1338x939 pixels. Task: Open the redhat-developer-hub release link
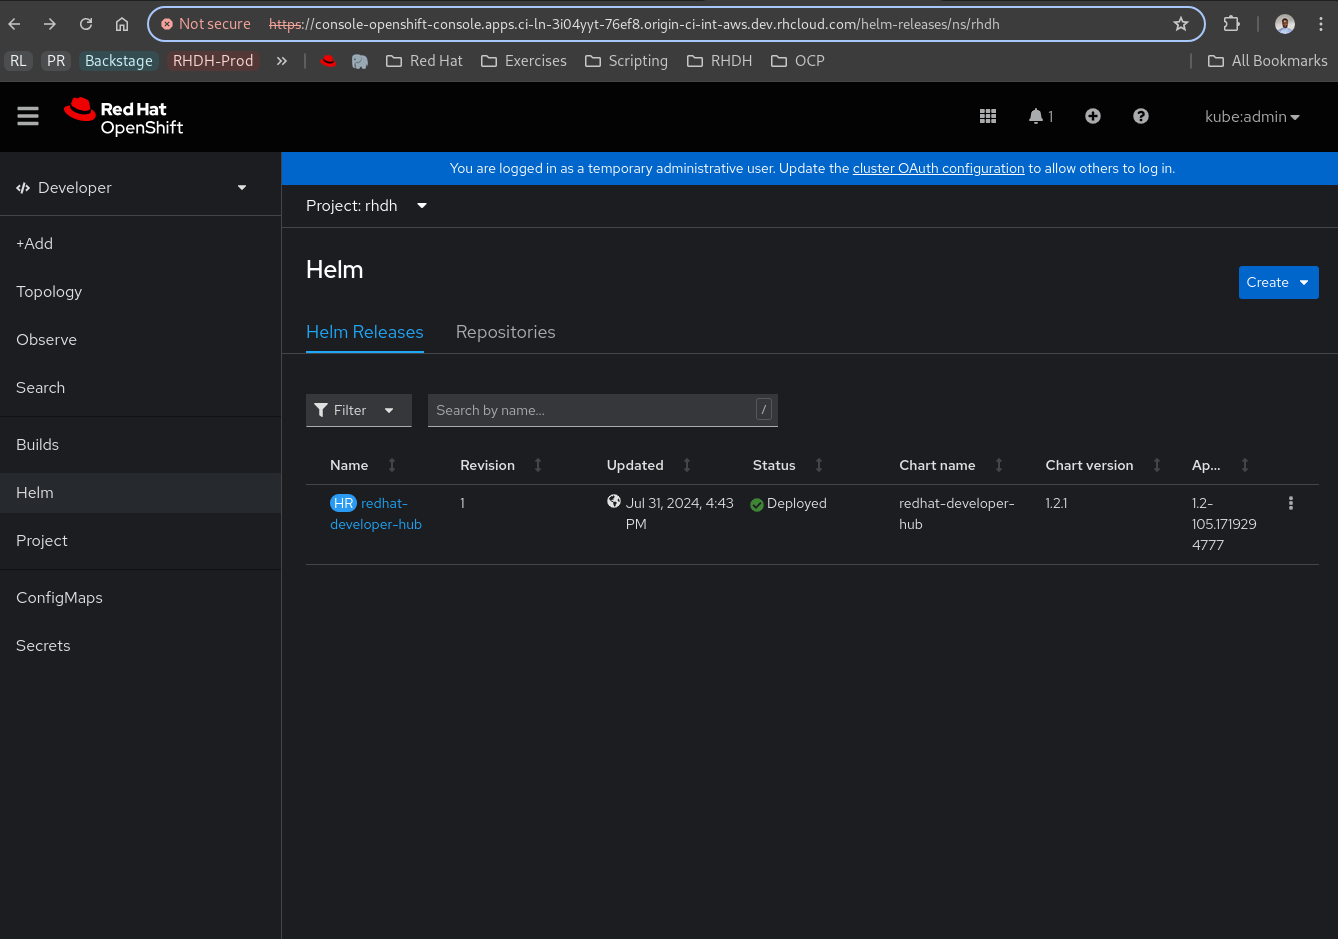pyautogui.click(x=376, y=514)
